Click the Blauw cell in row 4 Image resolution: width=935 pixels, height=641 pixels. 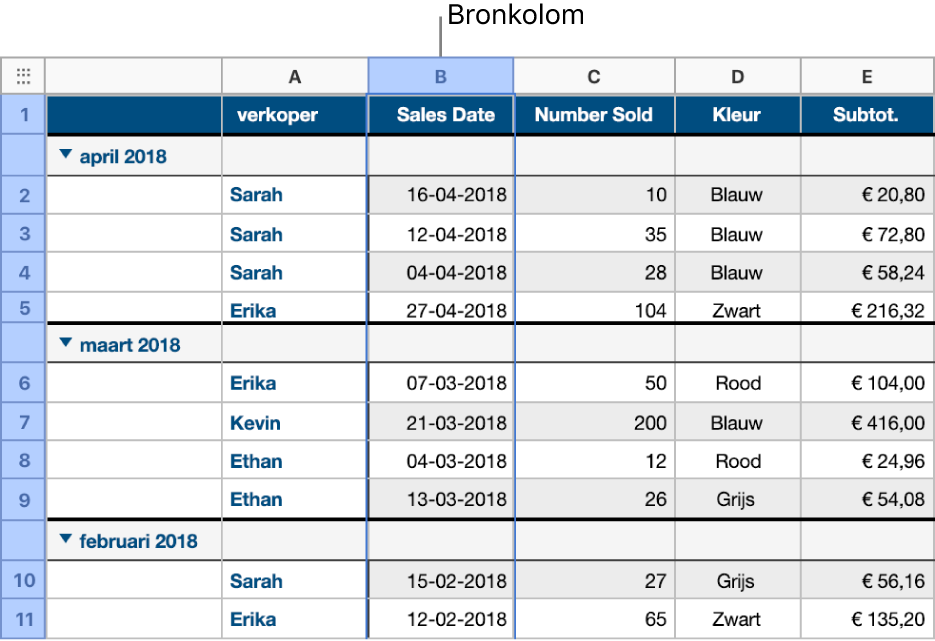click(737, 272)
